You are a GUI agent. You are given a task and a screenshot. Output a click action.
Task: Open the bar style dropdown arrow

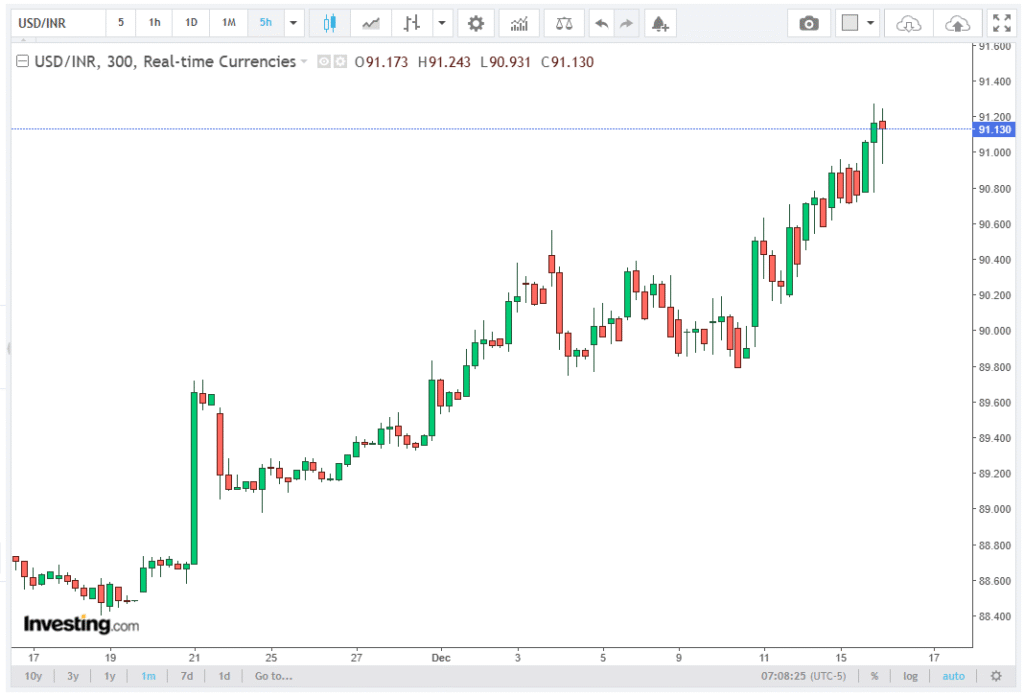coord(440,23)
